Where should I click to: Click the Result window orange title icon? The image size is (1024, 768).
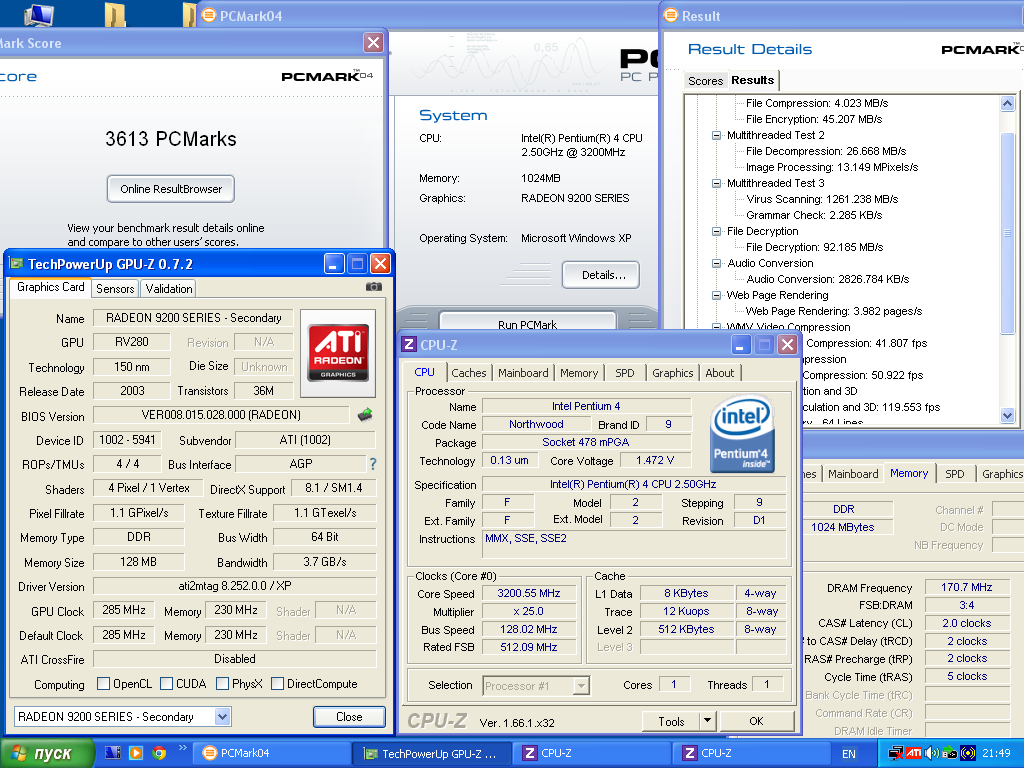pyautogui.click(x=671, y=14)
